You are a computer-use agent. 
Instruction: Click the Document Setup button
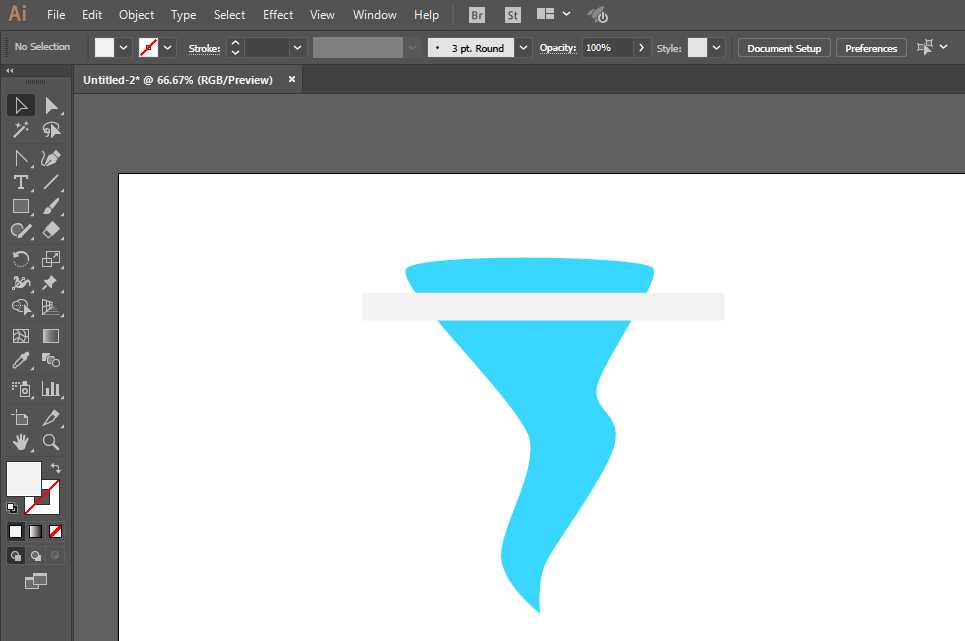point(784,48)
